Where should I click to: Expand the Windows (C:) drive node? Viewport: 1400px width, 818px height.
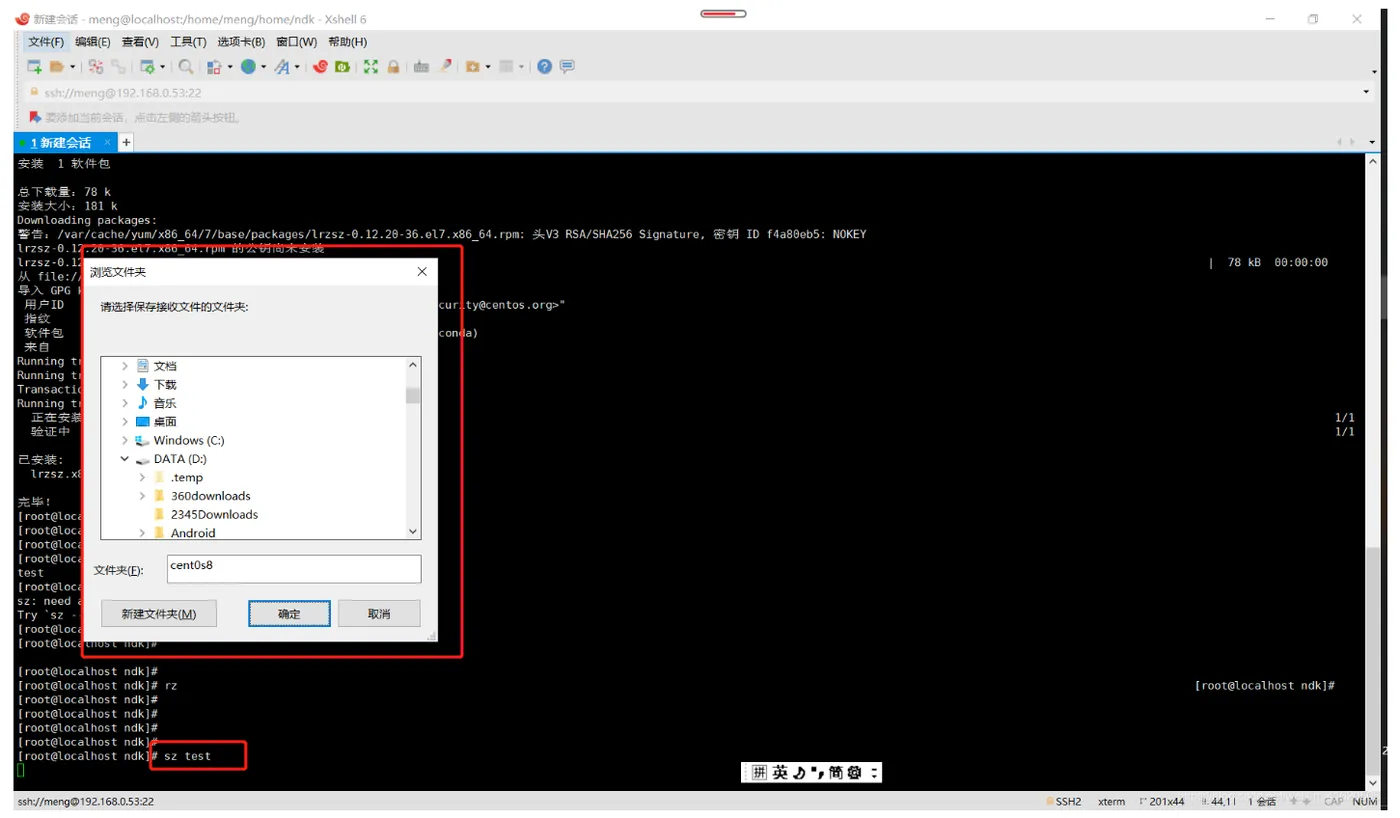pos(124,440)
